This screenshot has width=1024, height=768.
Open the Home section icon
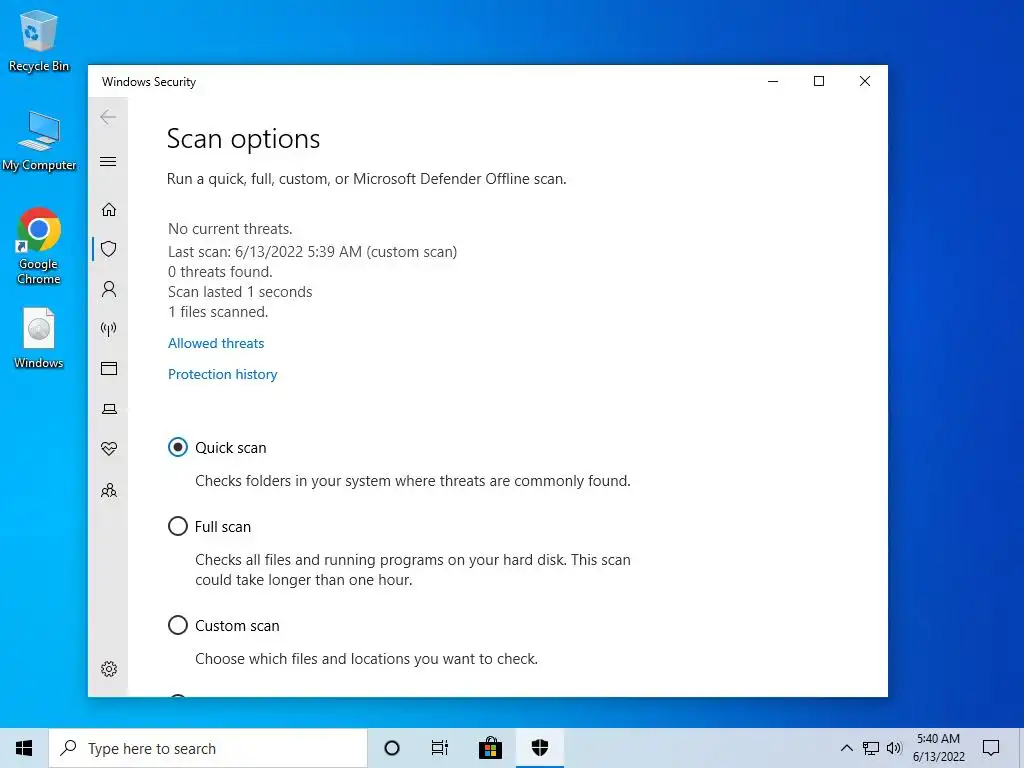coord(109,210)
